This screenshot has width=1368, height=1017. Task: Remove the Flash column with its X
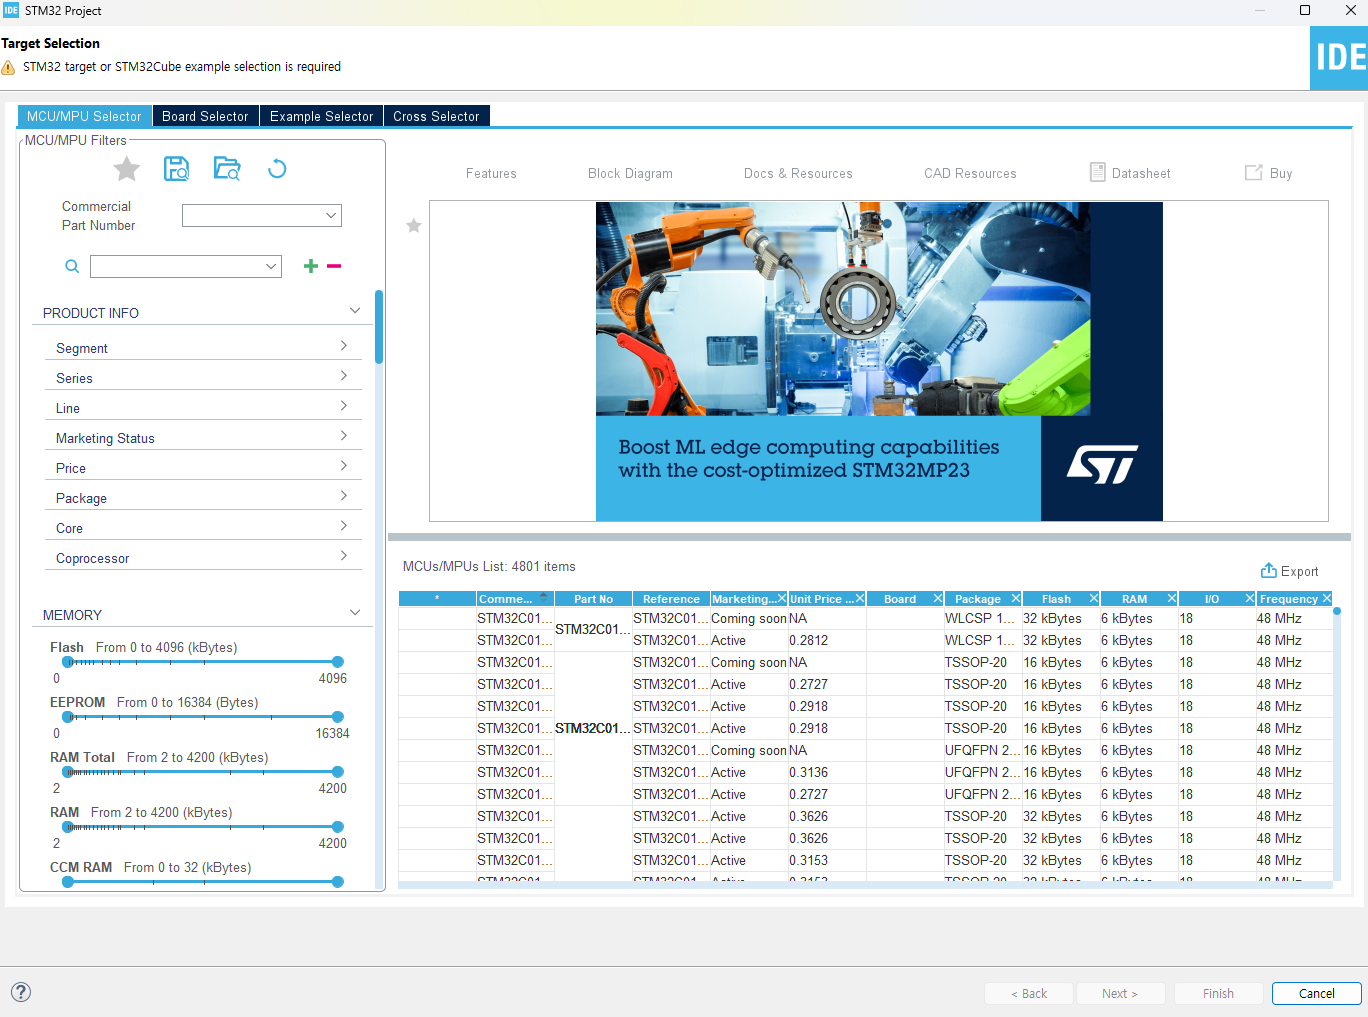click(1094, 598)
